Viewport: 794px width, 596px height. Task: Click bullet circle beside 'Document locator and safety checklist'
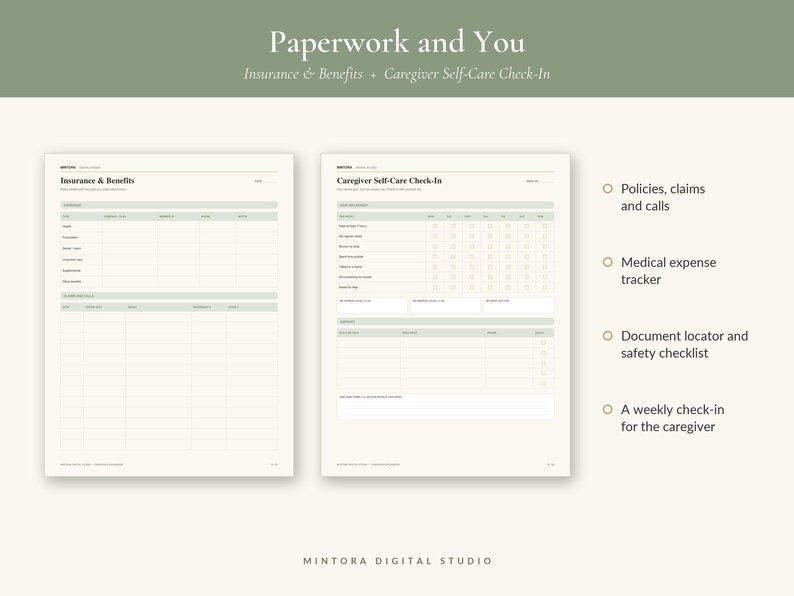[x=608, y=336]
